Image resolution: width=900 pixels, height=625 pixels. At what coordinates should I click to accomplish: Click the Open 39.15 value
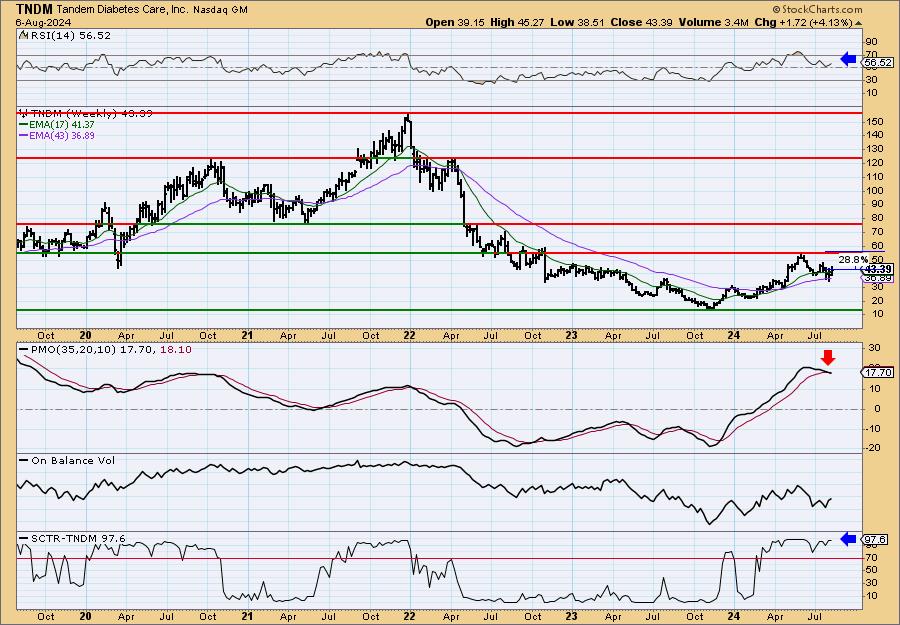[x=455, y=22]
